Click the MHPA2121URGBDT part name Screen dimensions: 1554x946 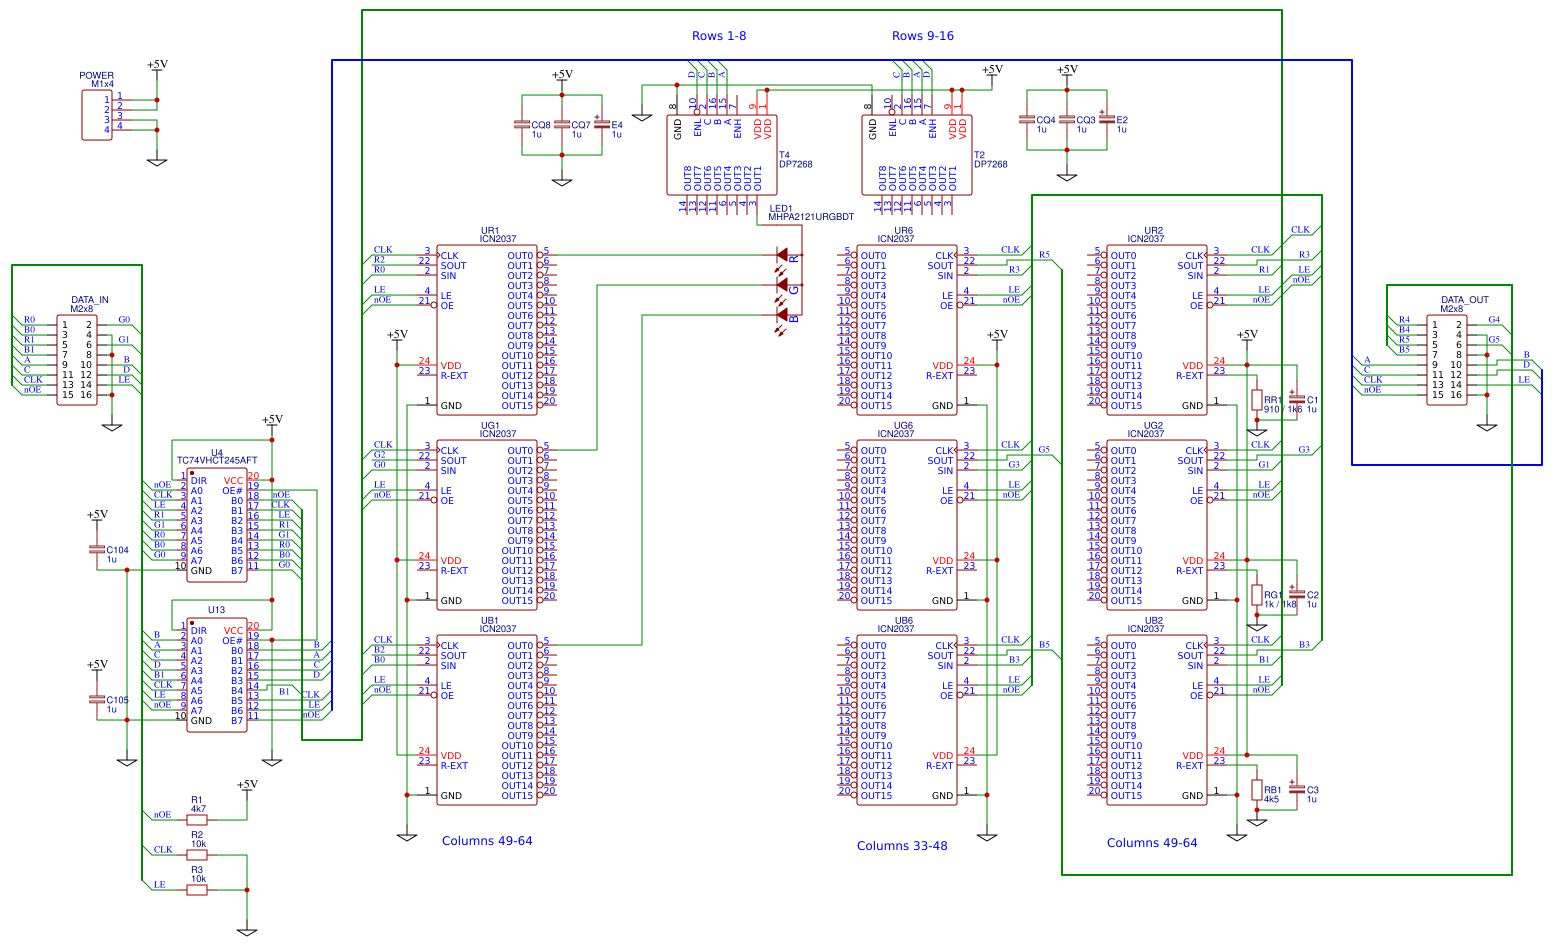click(811, 217)
